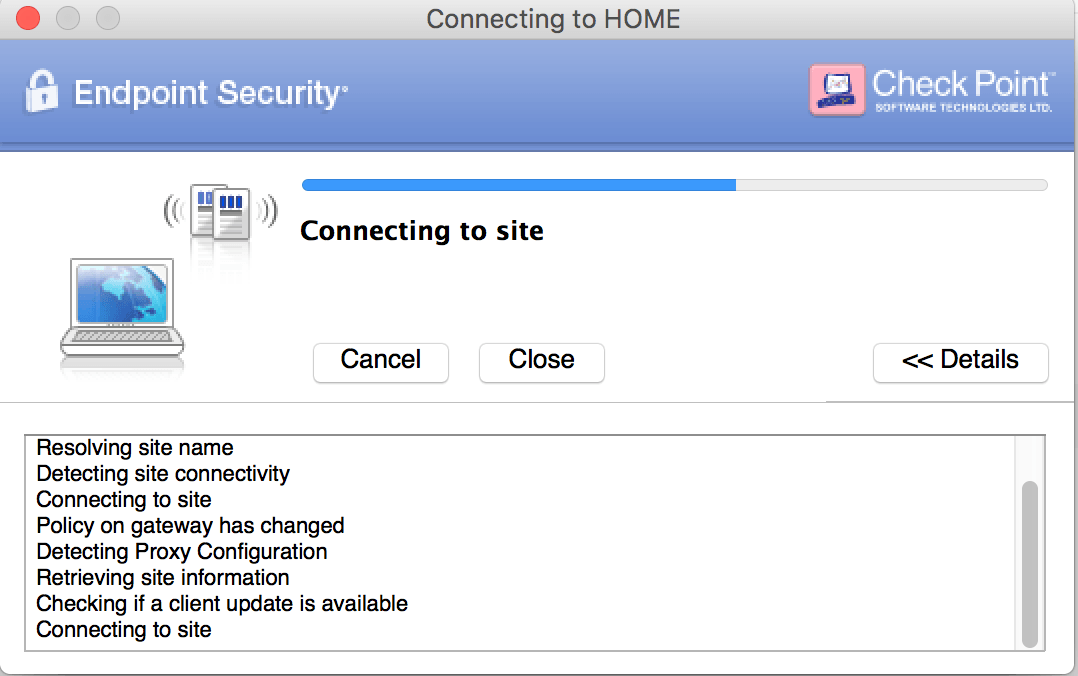Collapse the log with << Details
Screen dimensions: 1078x676
pyautogui.click(x=960, y=361)
